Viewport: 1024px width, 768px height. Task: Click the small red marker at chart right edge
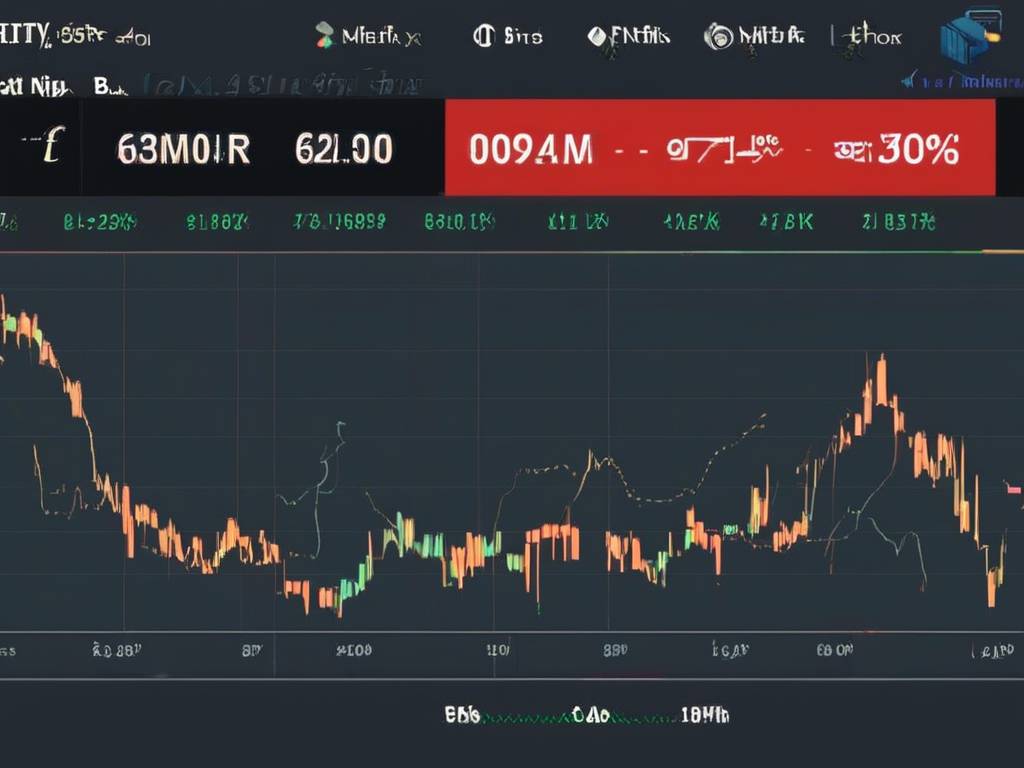(x=1013, y=488)
